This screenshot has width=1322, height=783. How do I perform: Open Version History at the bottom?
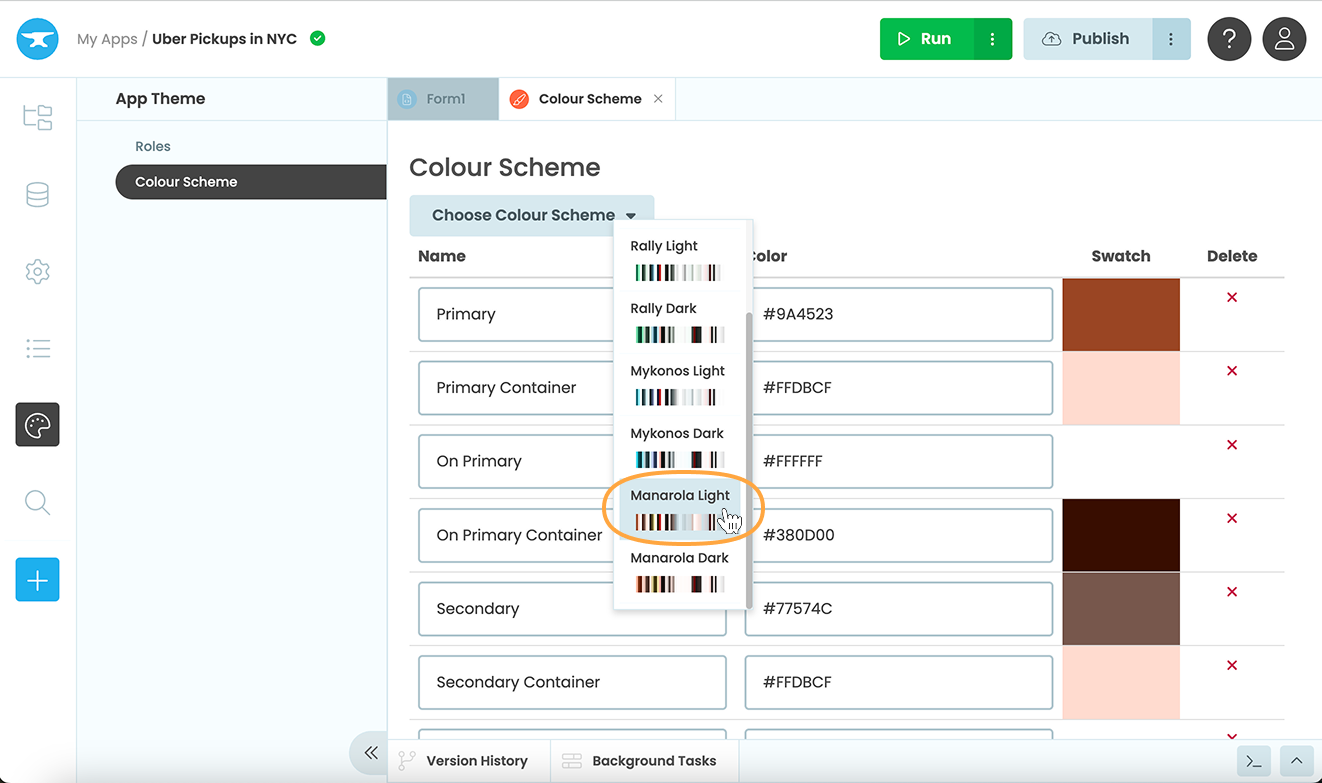pos(470,761)
